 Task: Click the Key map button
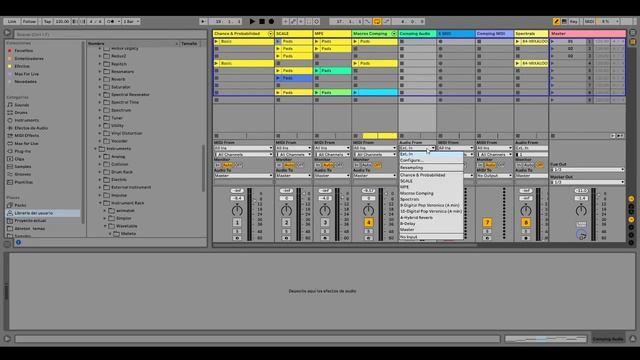click(x=574, y=21)
